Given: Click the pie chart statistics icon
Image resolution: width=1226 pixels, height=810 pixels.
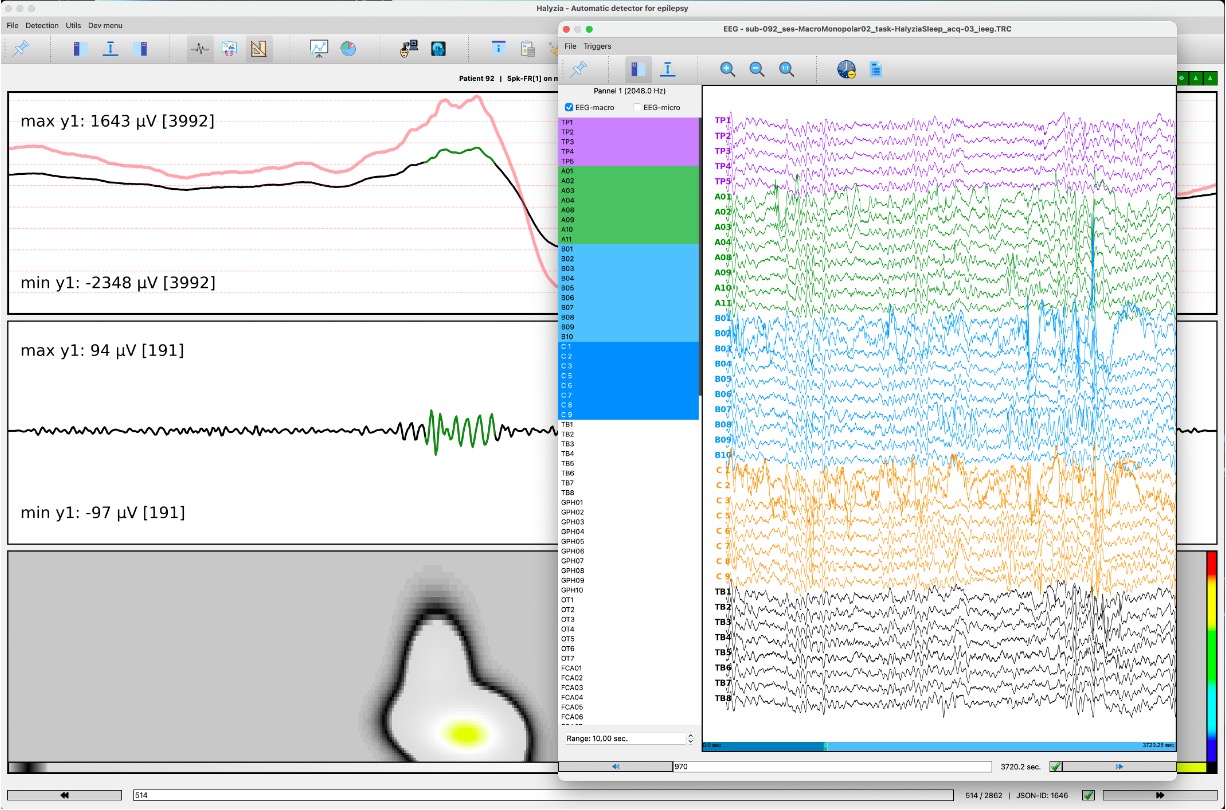Looking at the screenshot, I should pyautogui.click(x=348, y=48).
